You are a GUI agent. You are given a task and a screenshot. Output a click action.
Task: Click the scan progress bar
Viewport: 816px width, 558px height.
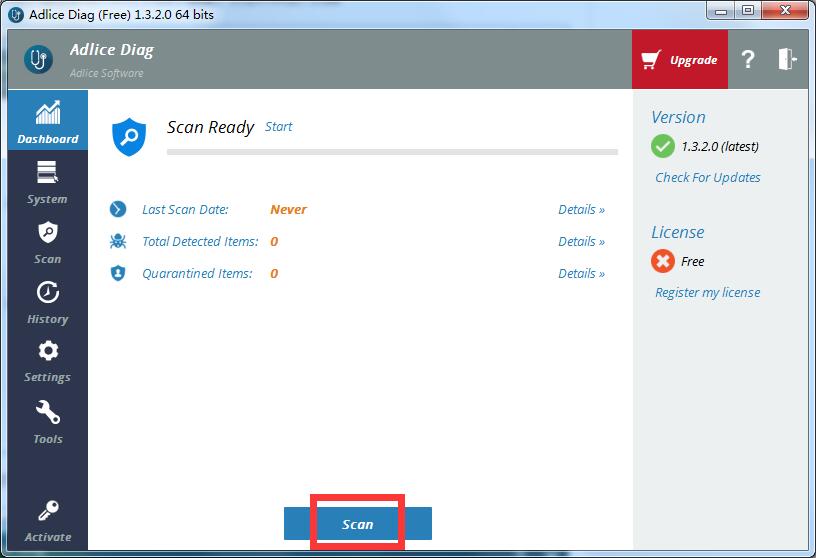(x=392, y=152)
